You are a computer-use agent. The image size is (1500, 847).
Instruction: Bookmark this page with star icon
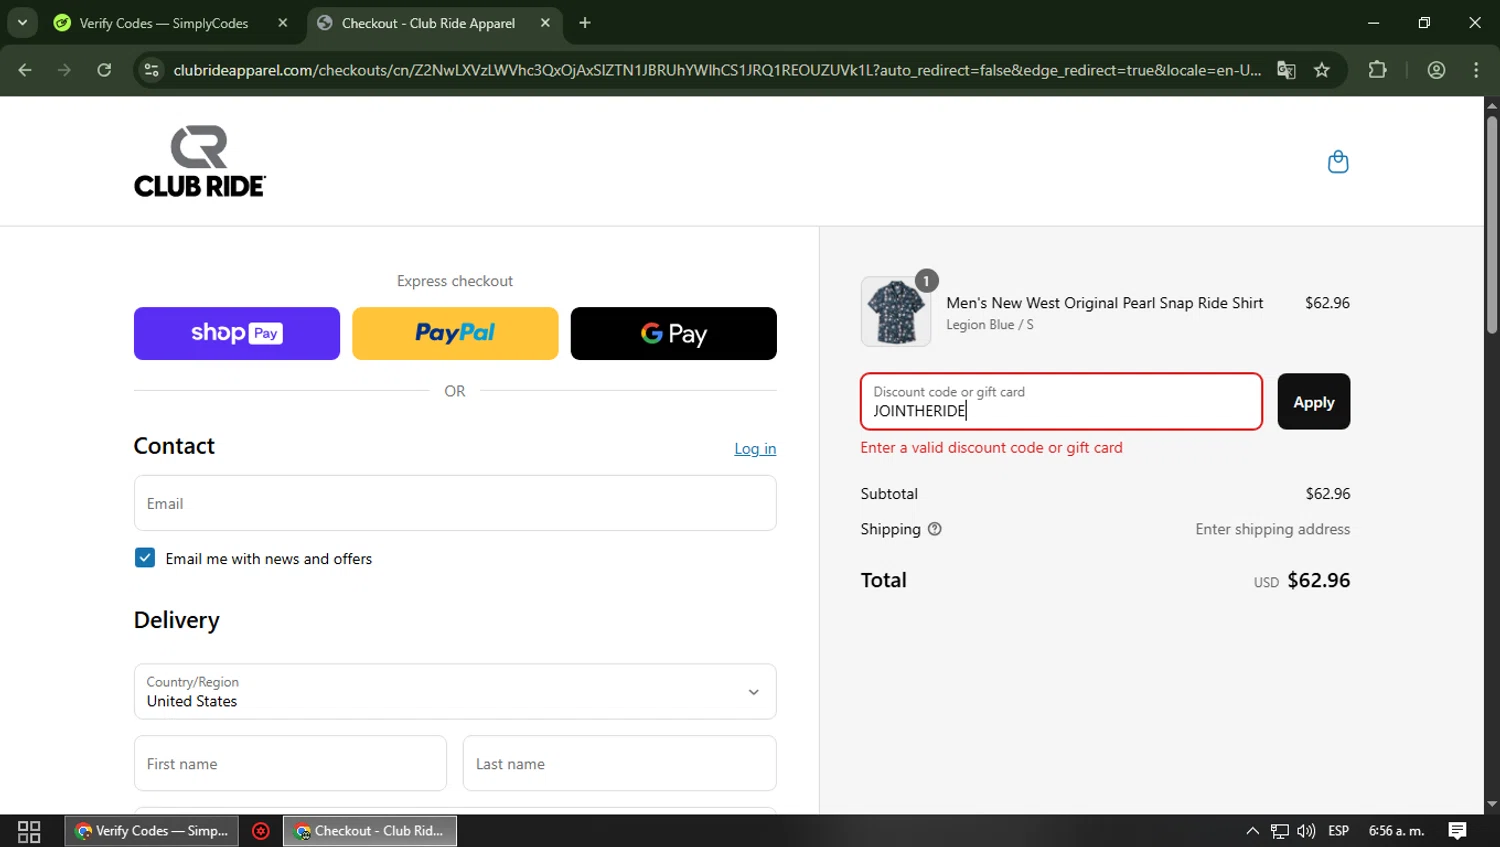pos(1322,70)
